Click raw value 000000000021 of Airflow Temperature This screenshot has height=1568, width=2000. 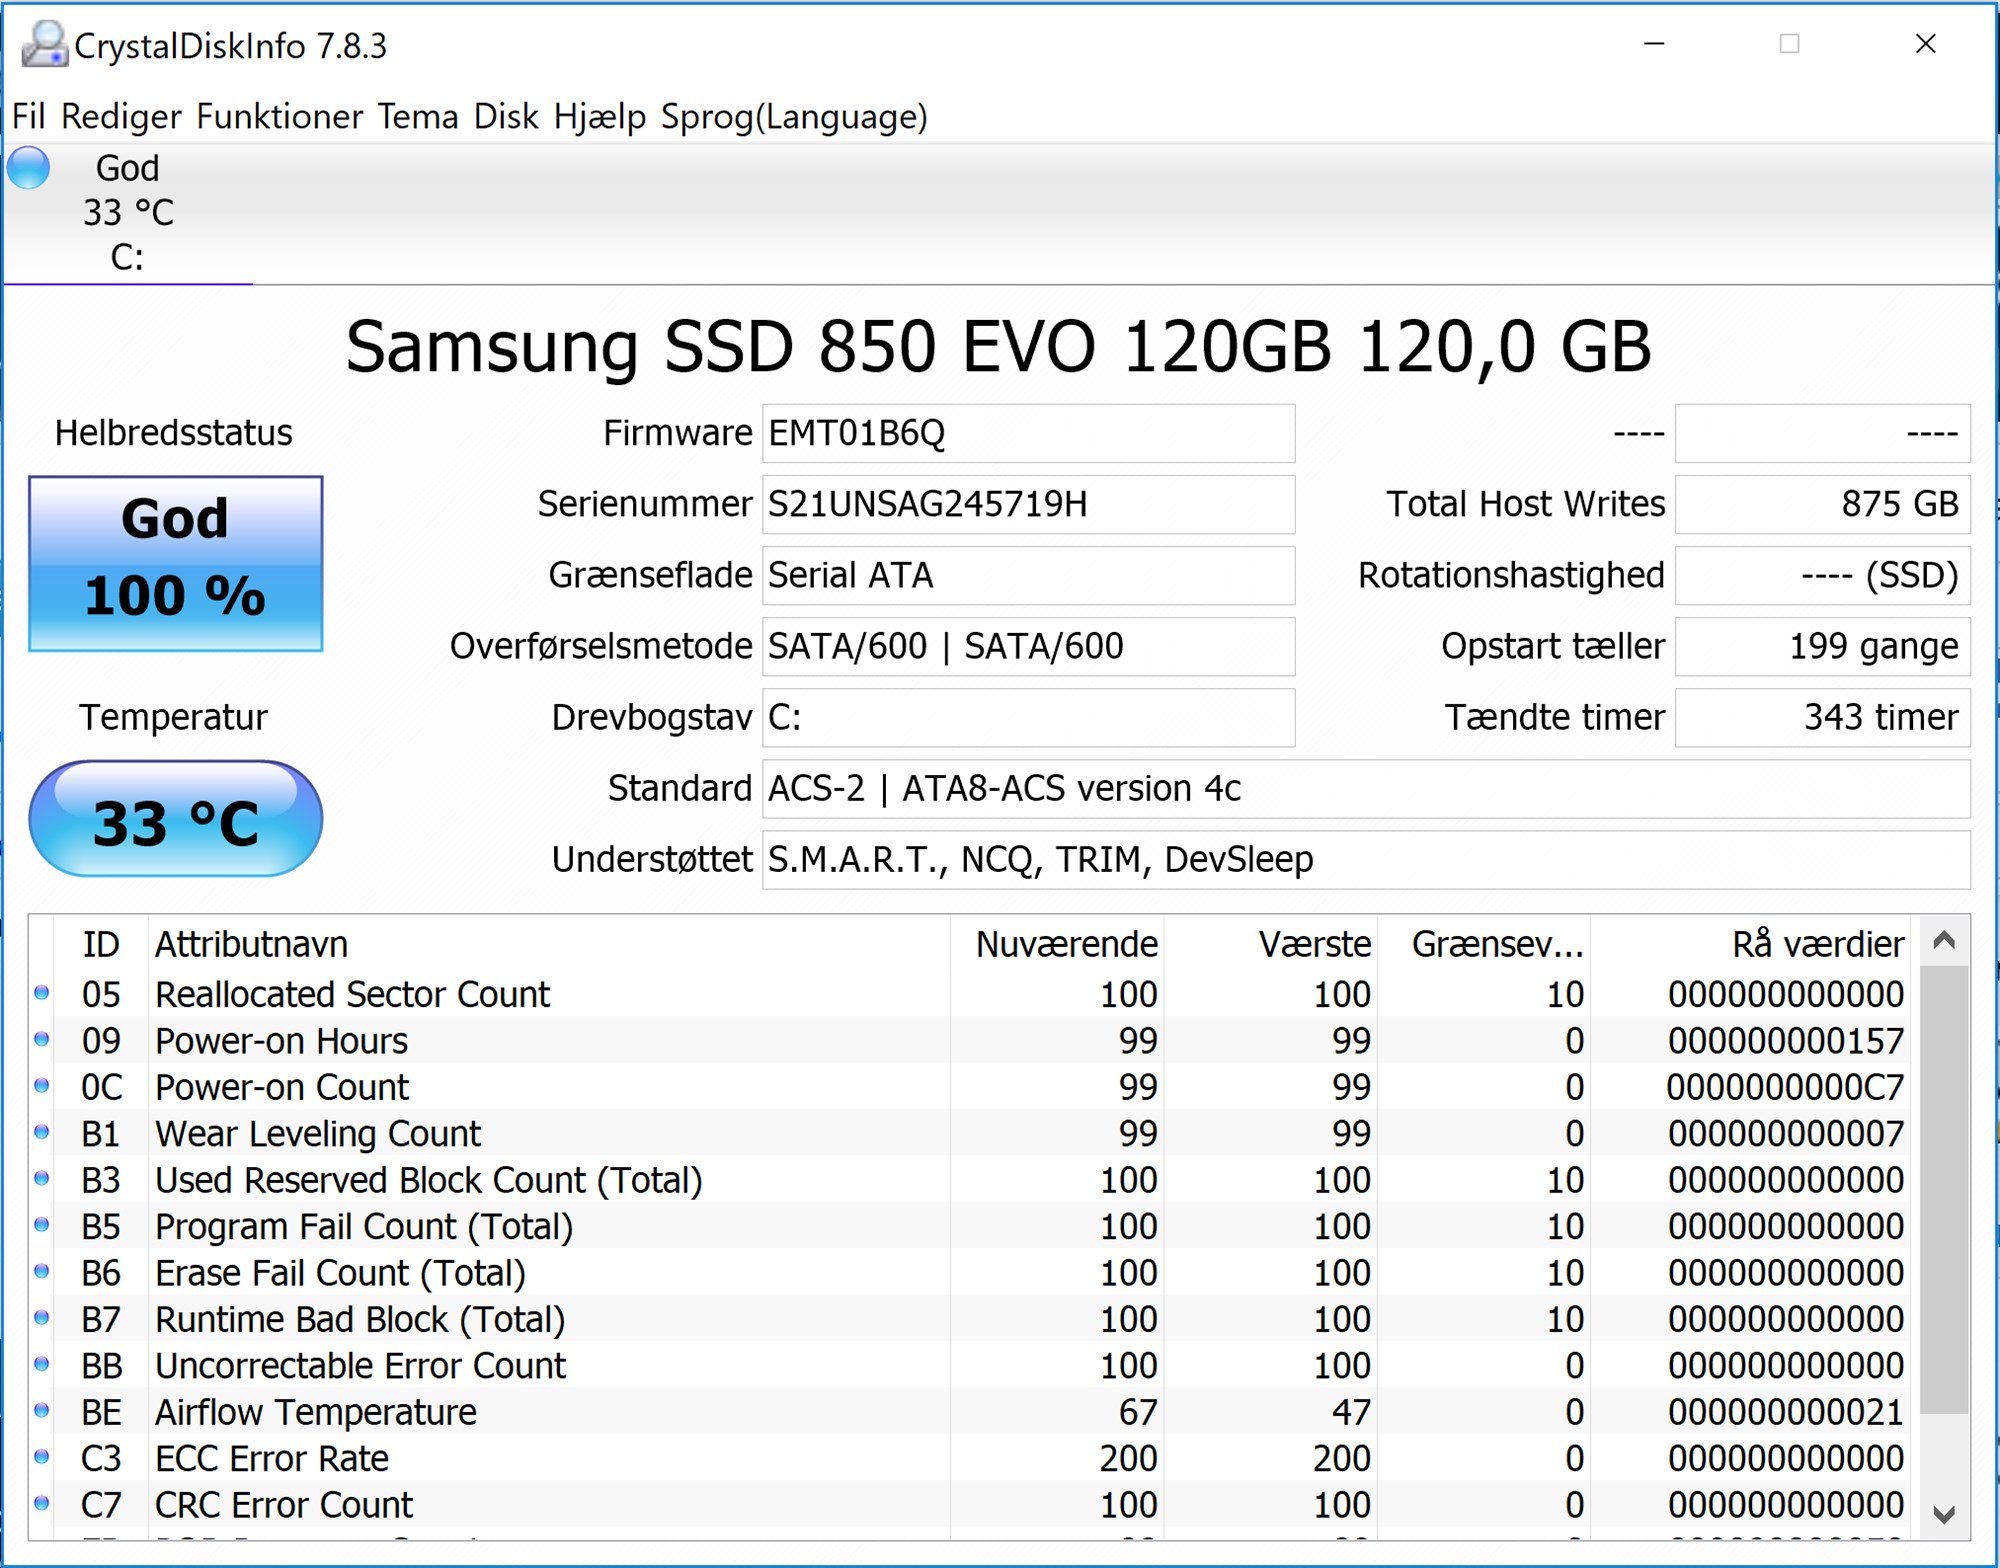(x=1786, y=1412)
